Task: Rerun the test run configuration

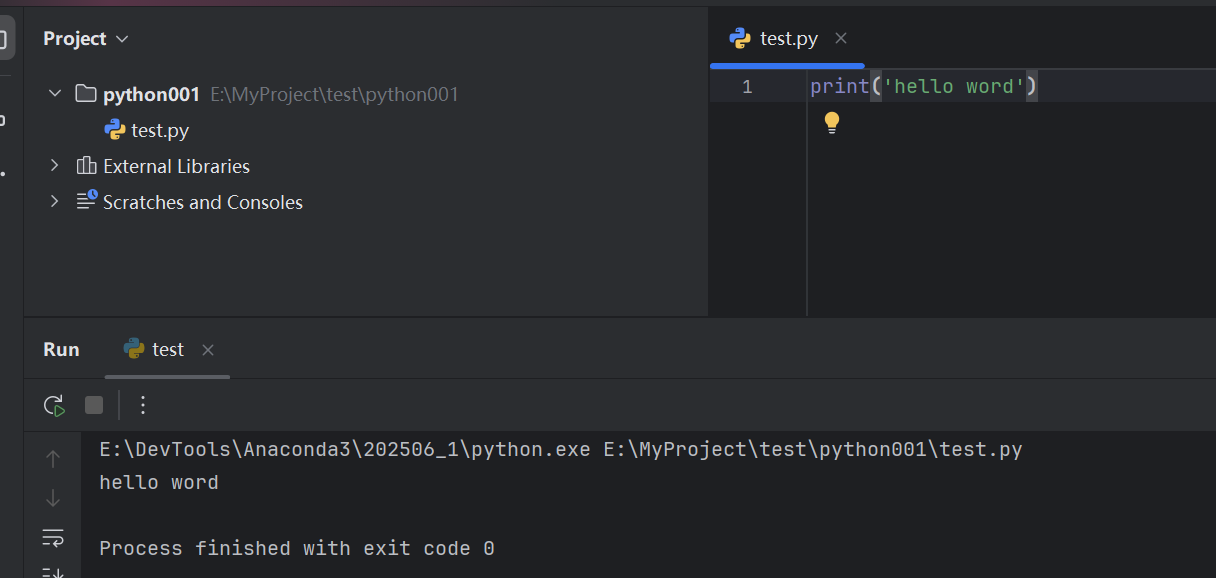Action: [x=54, y=405]
